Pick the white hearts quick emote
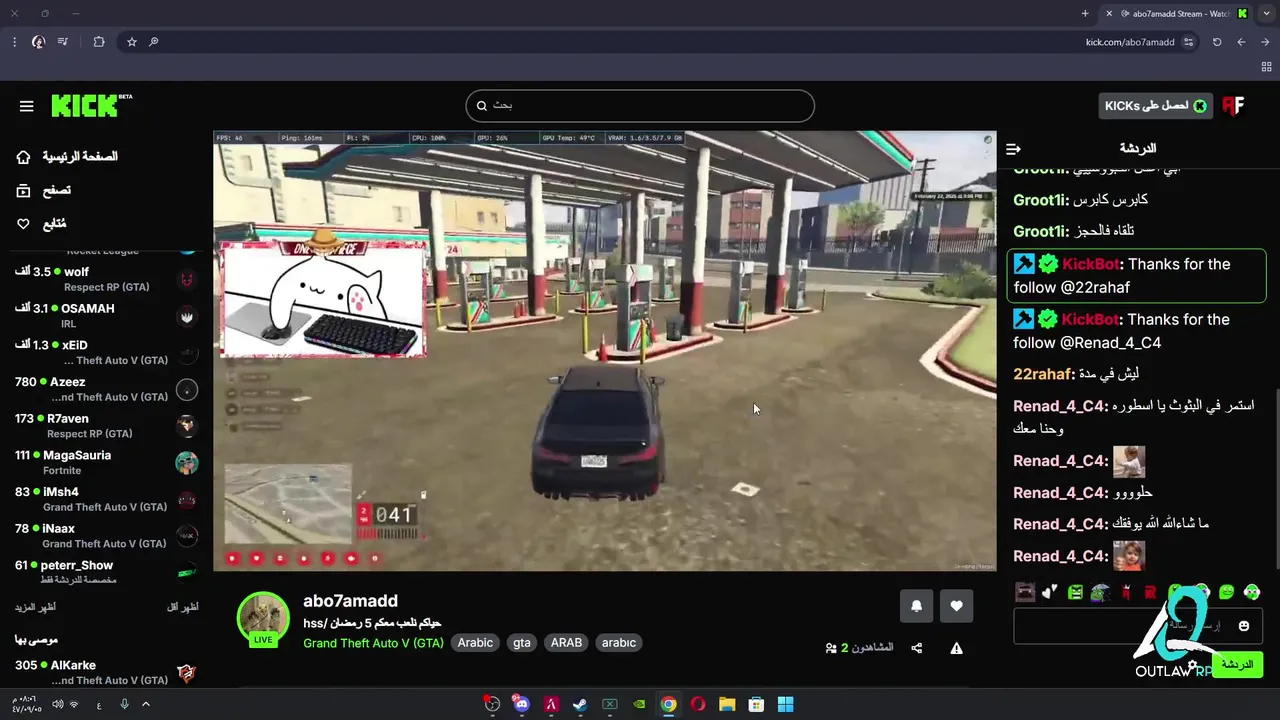This screenshot has height=720, width=1280. click(x=1049, y=592)
